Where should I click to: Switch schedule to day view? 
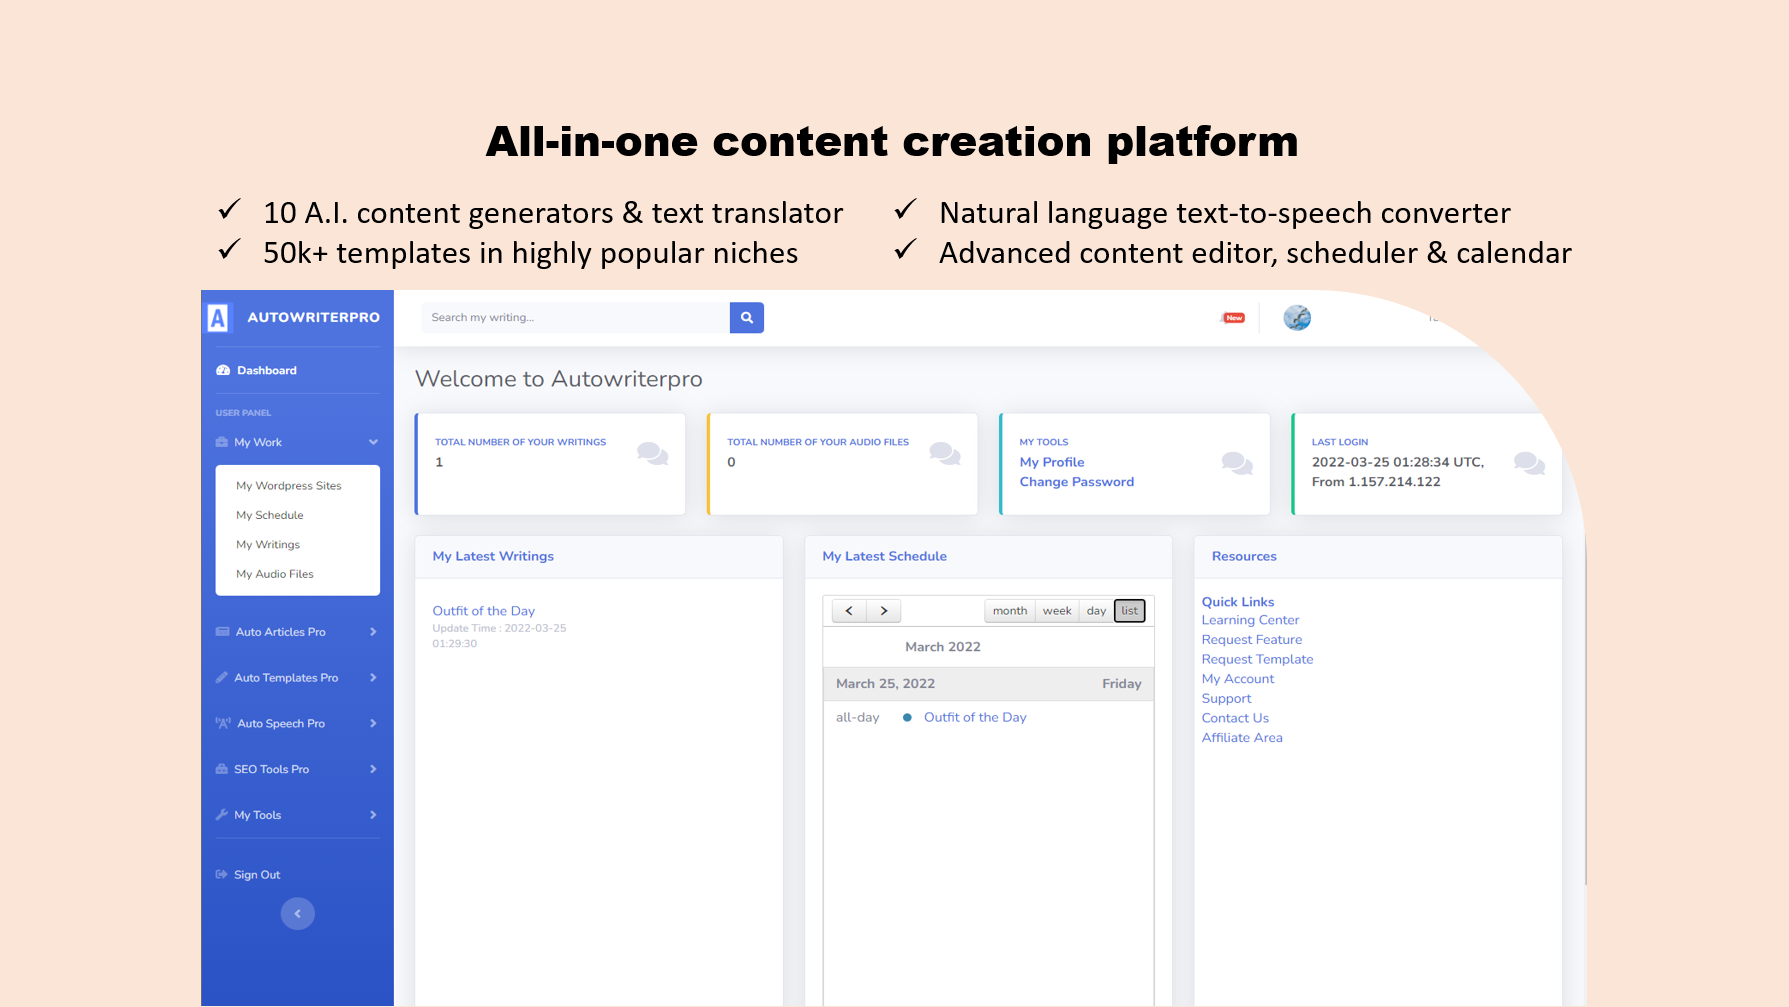click(x=1096, y=611)
